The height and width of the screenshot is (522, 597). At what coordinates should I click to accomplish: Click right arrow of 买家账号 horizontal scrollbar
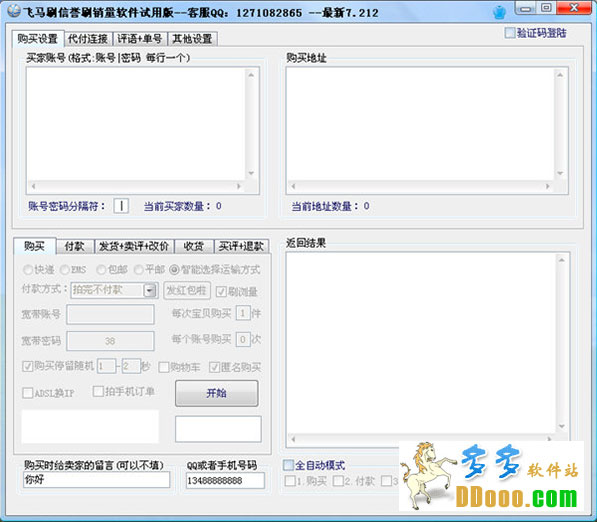click(x=239, y=186)
